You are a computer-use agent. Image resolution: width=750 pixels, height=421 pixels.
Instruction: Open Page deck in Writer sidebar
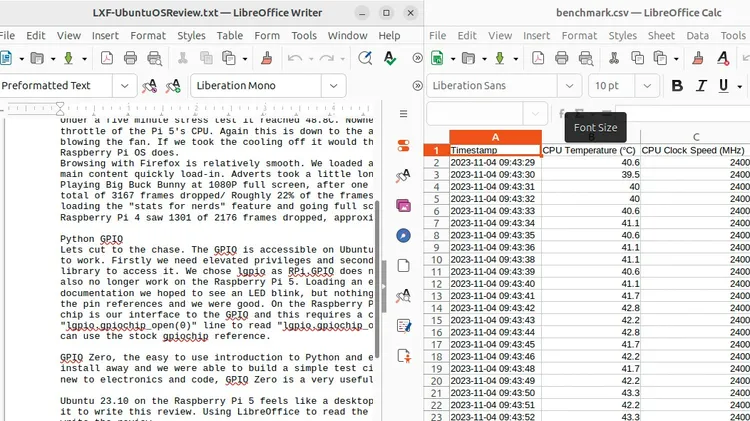point(404,266)
